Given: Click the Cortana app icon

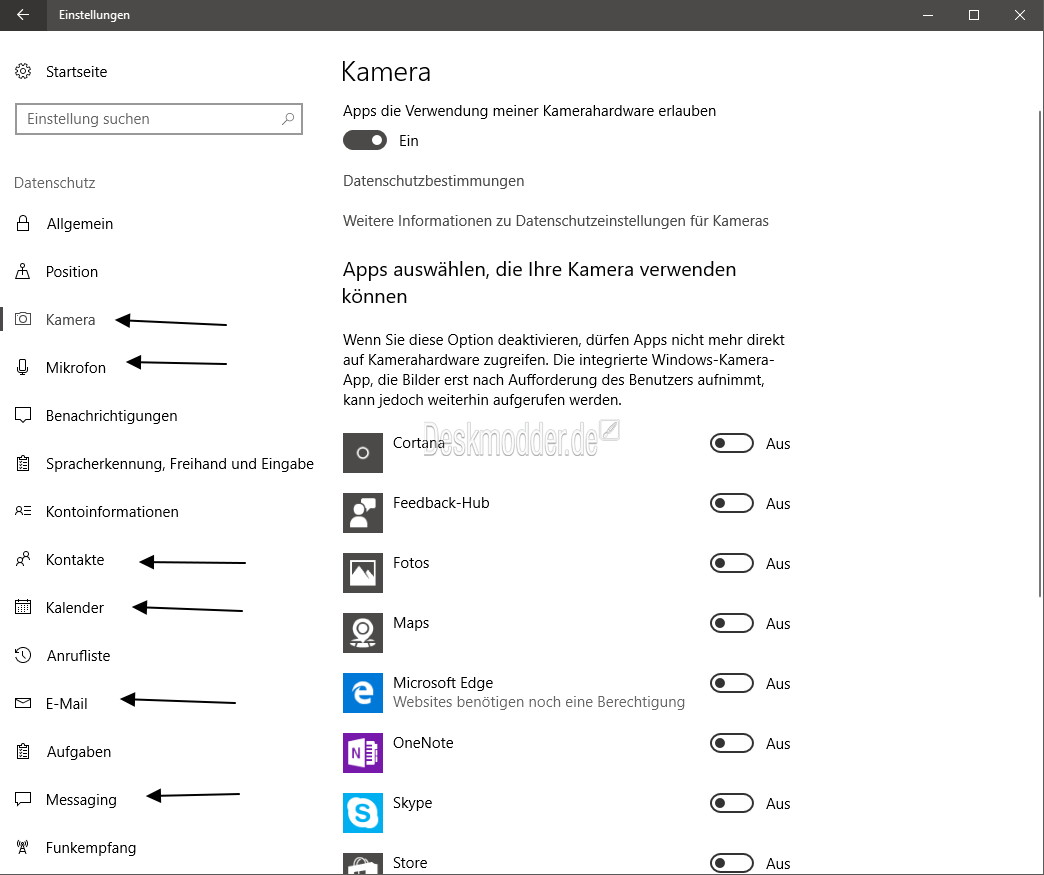Looking at the screenshot, I should pyautogui.click(x=363, y=453).
